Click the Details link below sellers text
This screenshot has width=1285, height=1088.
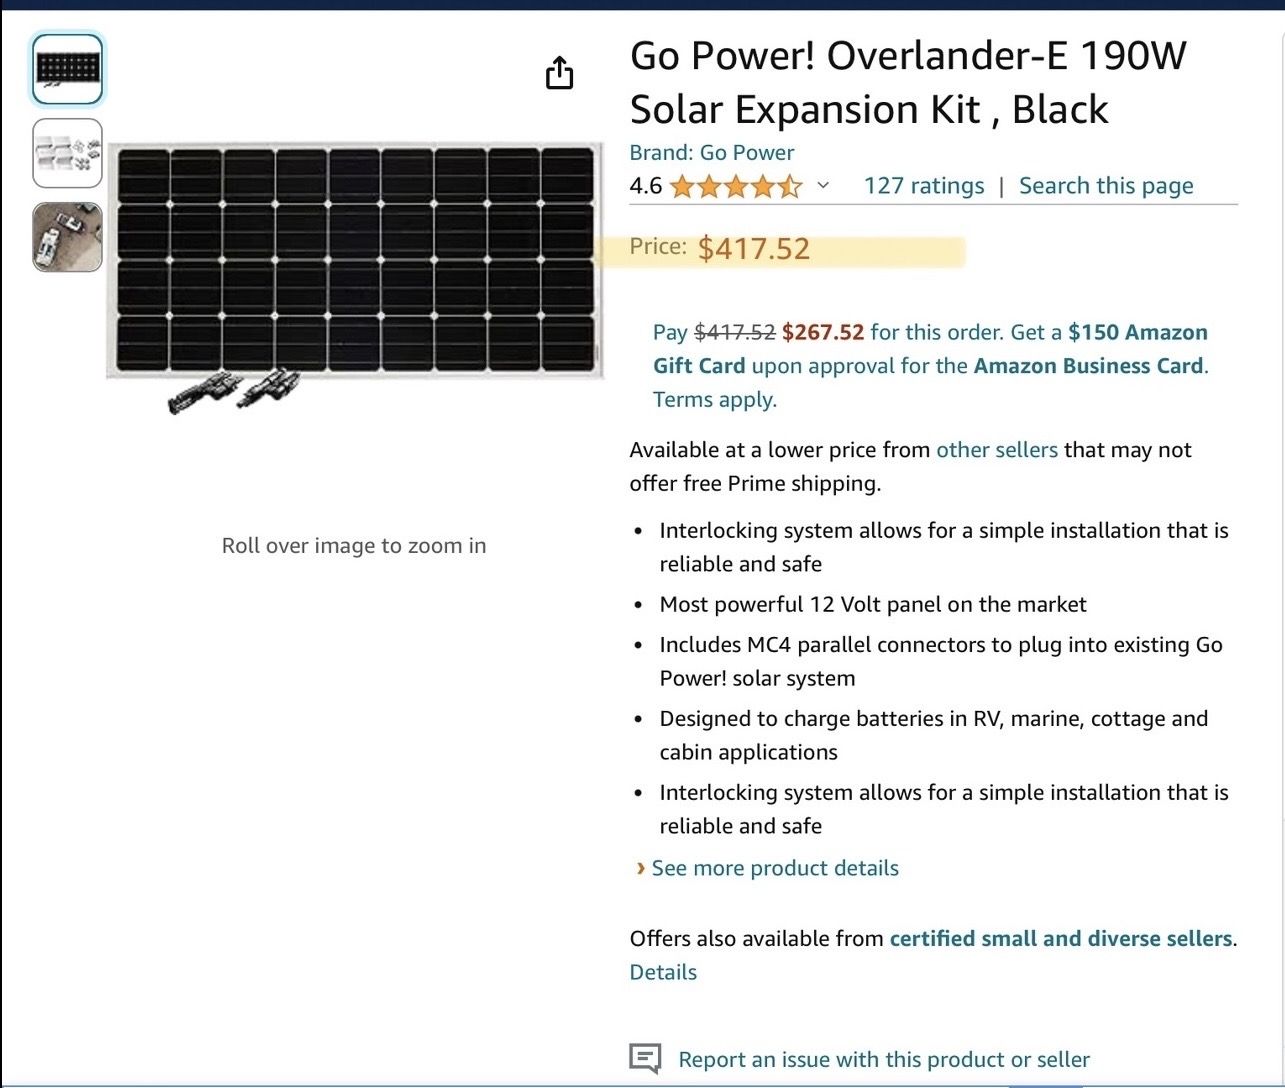(x=662, y=971)
